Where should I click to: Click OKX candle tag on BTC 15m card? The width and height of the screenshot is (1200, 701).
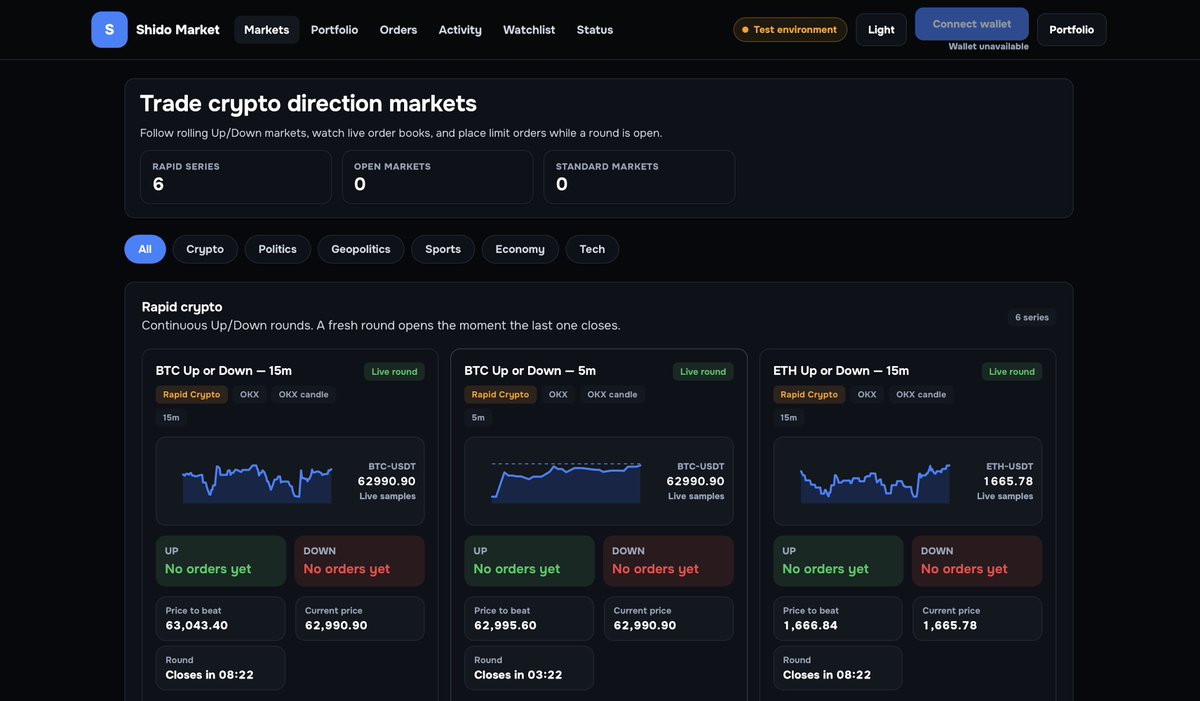pyautogui.click(x=303, y=394)
